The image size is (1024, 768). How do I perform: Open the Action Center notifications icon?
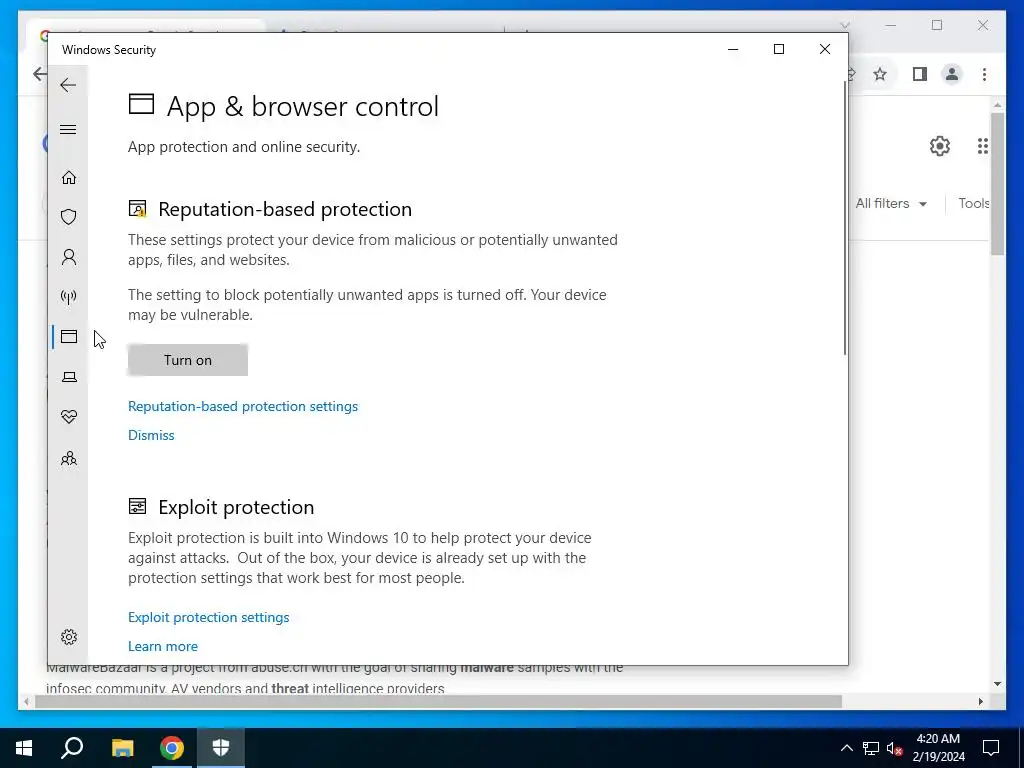point(991,748)
